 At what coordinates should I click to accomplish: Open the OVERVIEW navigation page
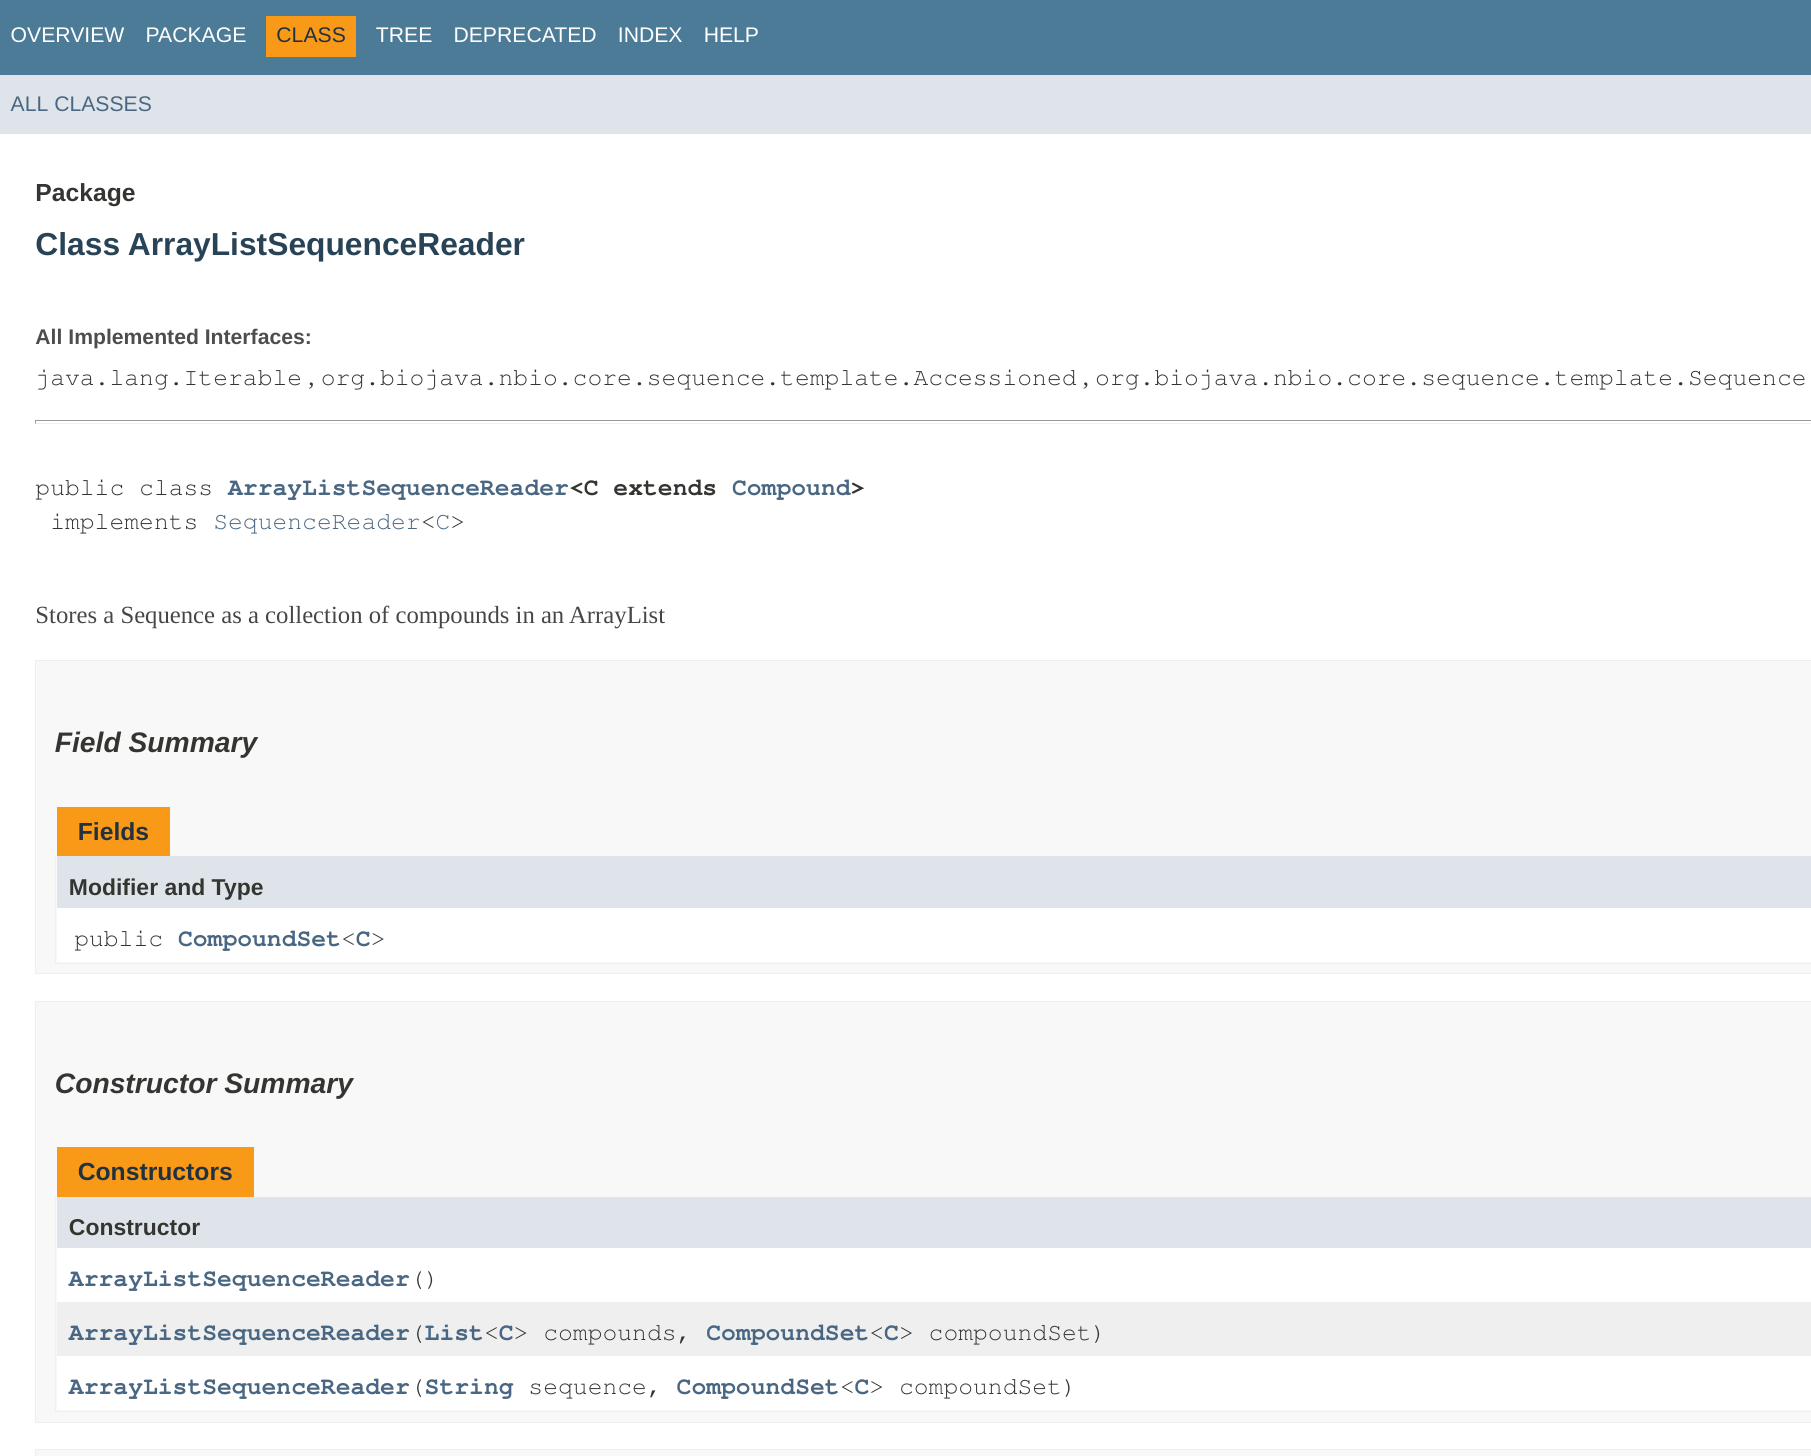66,35
